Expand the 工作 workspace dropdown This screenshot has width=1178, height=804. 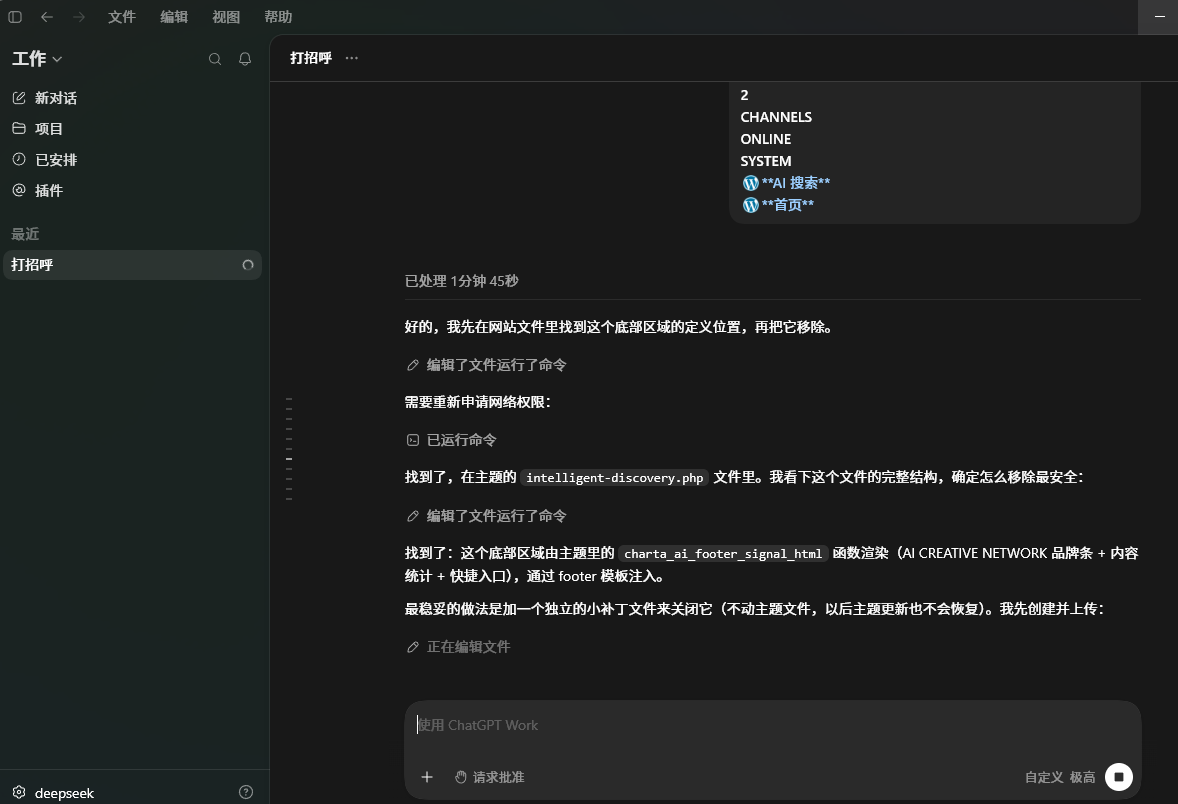[x=37, y=59]
